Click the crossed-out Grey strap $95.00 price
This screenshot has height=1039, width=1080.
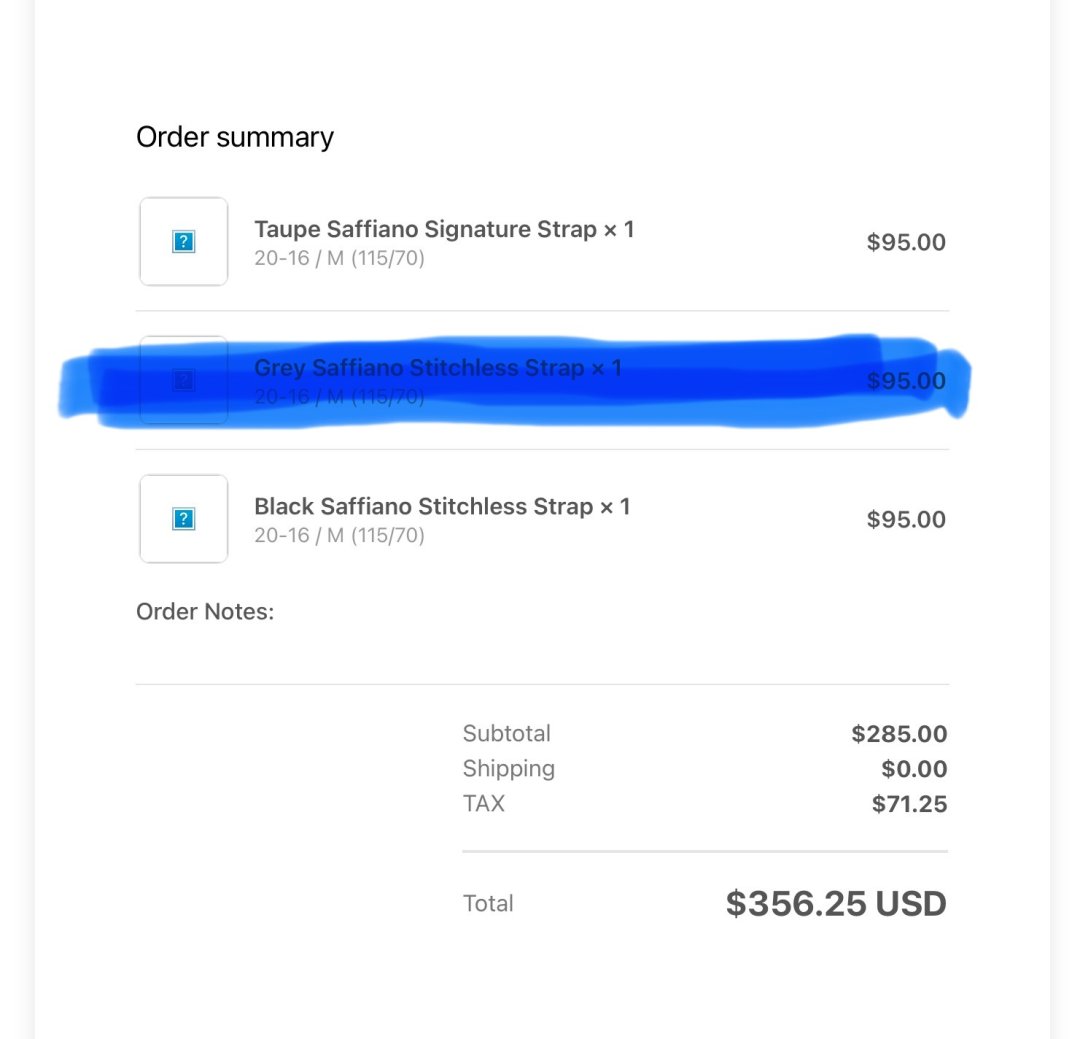(906, 381)
